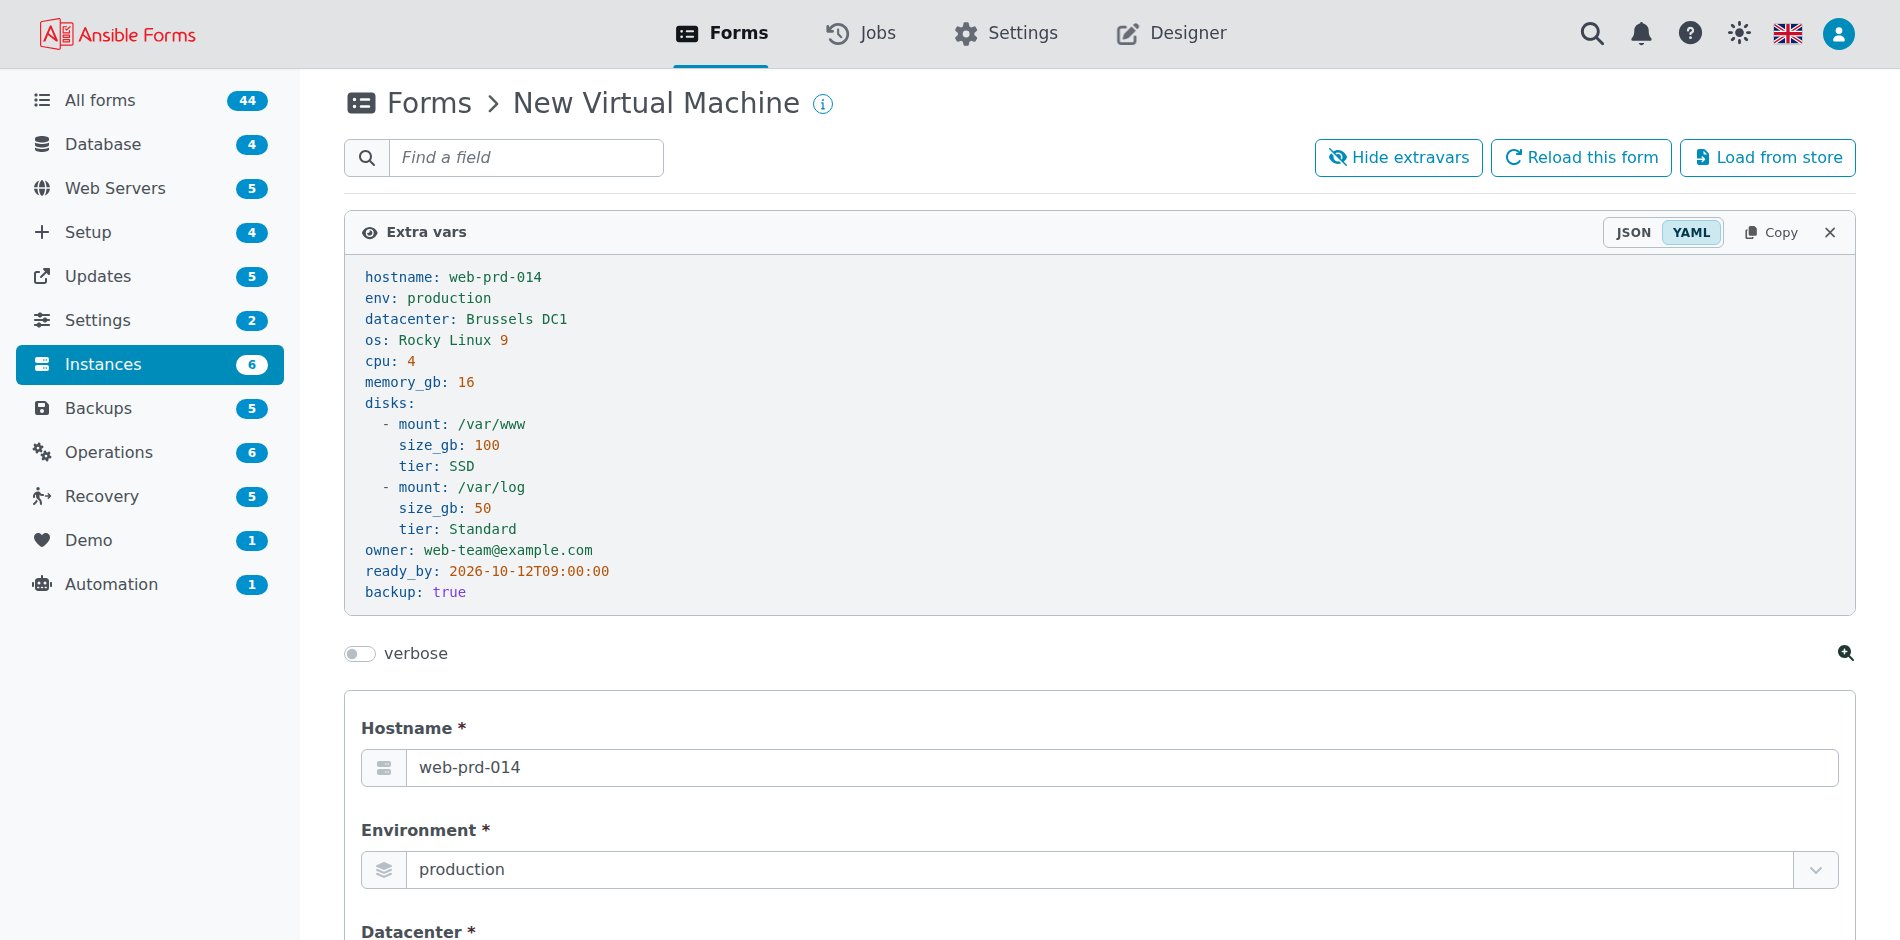This screenshot has width=1900, height=940.
Task: Click into the Find a field input
Action: click(526, 158)
